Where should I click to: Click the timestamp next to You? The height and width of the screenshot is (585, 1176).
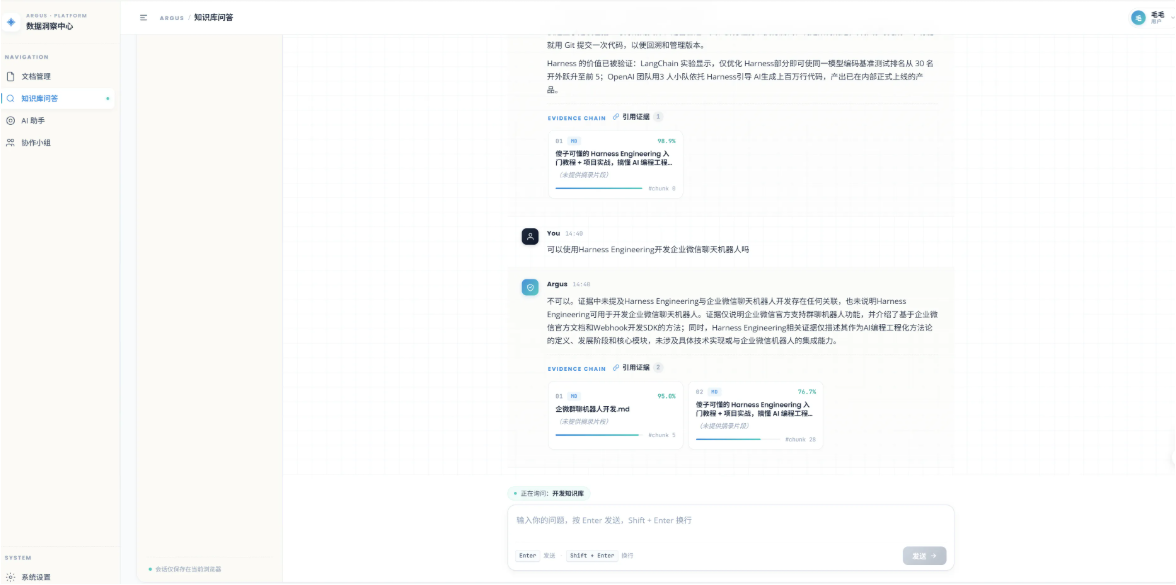574,234
